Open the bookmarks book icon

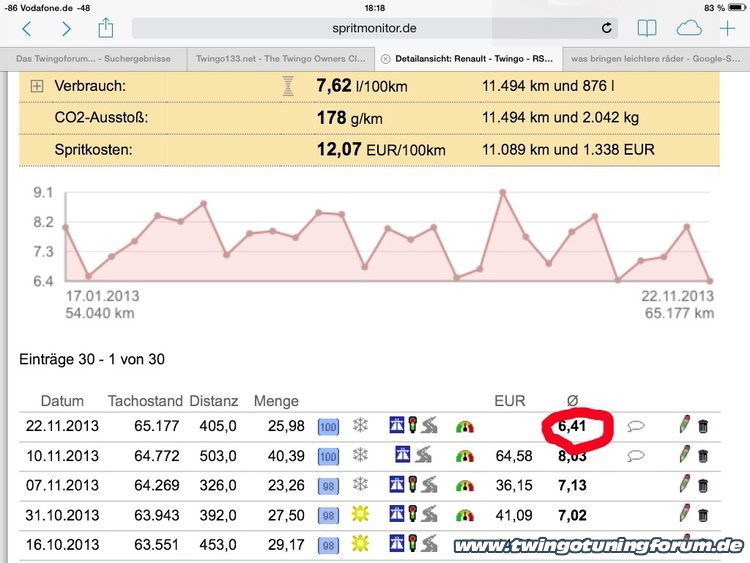647,29
